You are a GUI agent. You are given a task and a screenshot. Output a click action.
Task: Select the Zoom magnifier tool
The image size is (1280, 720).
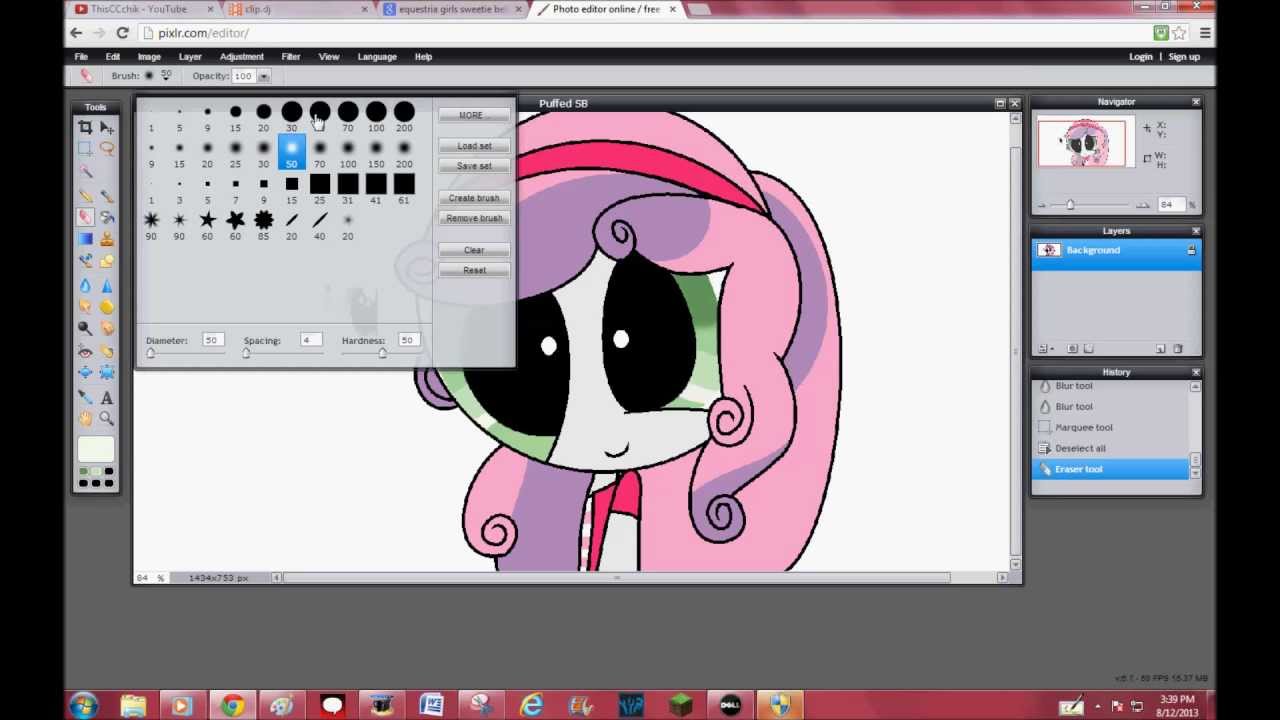(106, 418)
